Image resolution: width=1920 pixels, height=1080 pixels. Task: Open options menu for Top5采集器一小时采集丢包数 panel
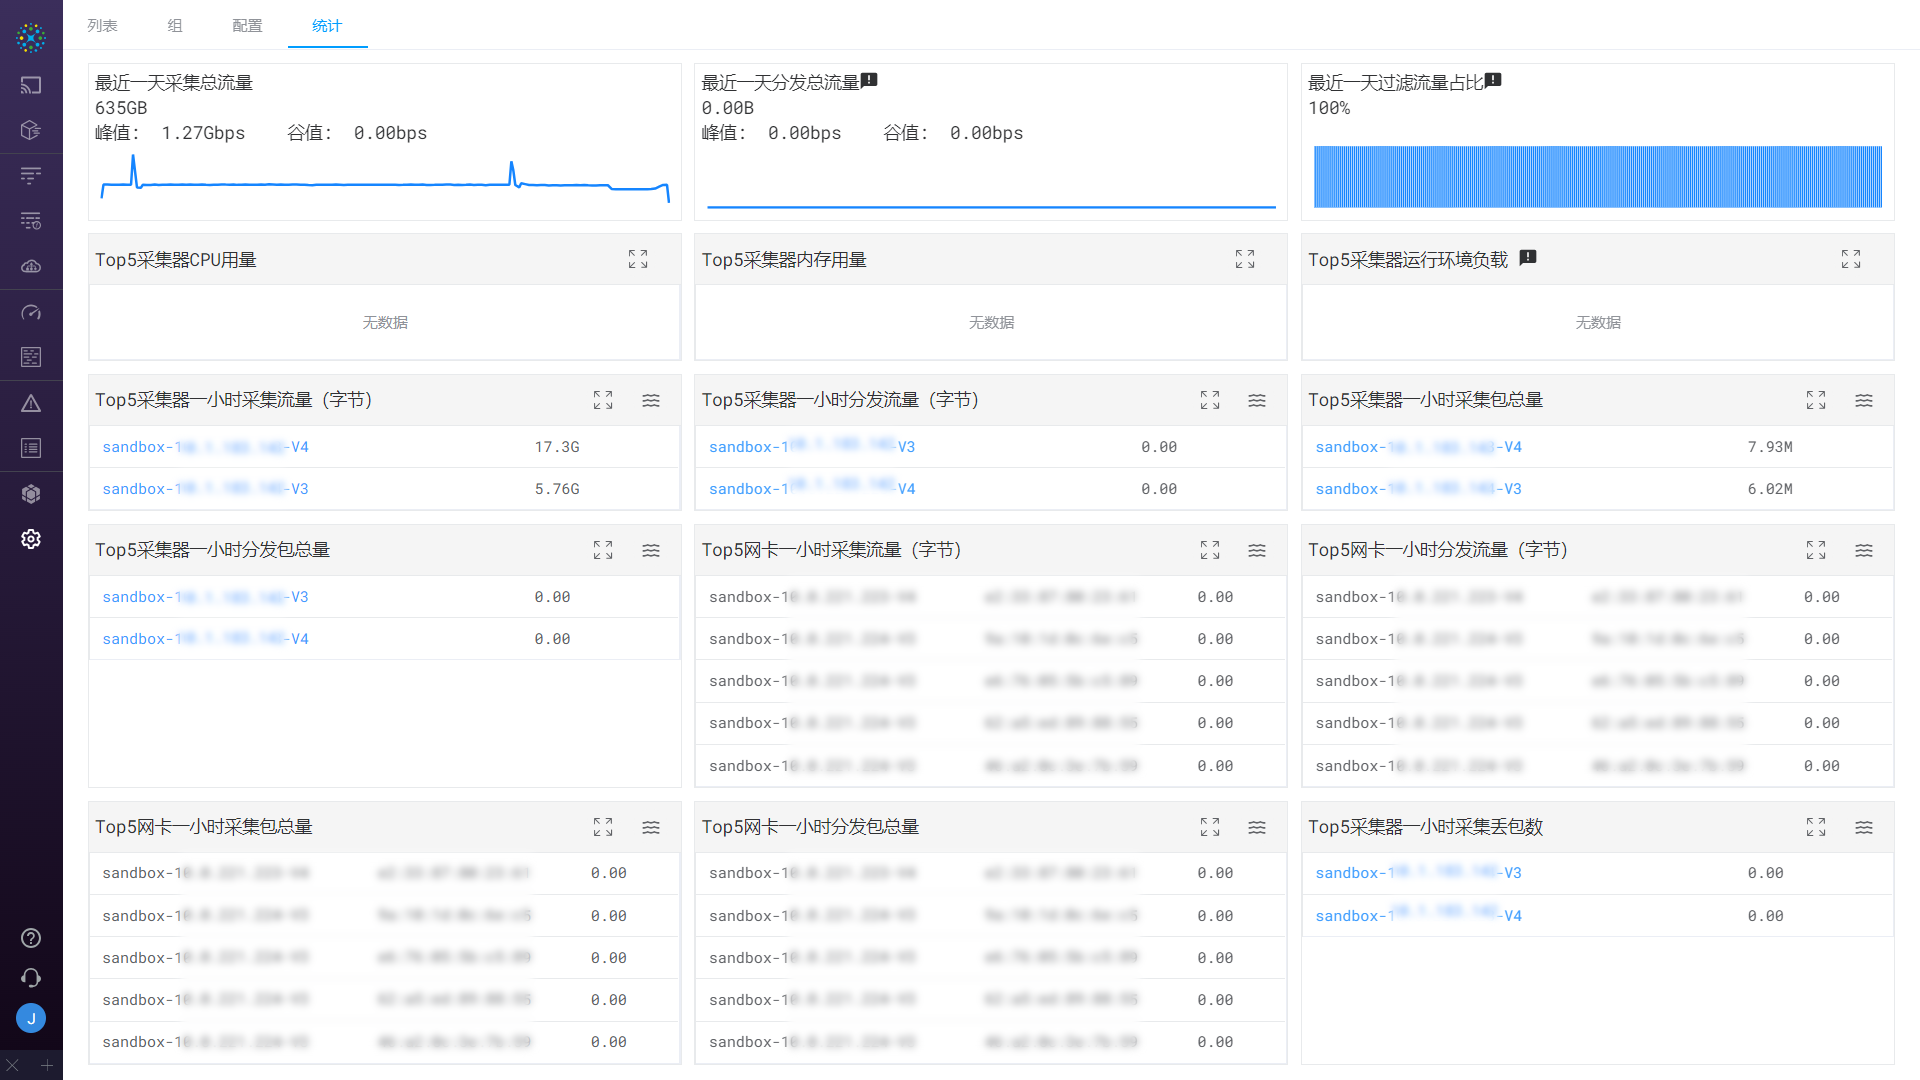pyautogui.click(x=1864, y=828)
